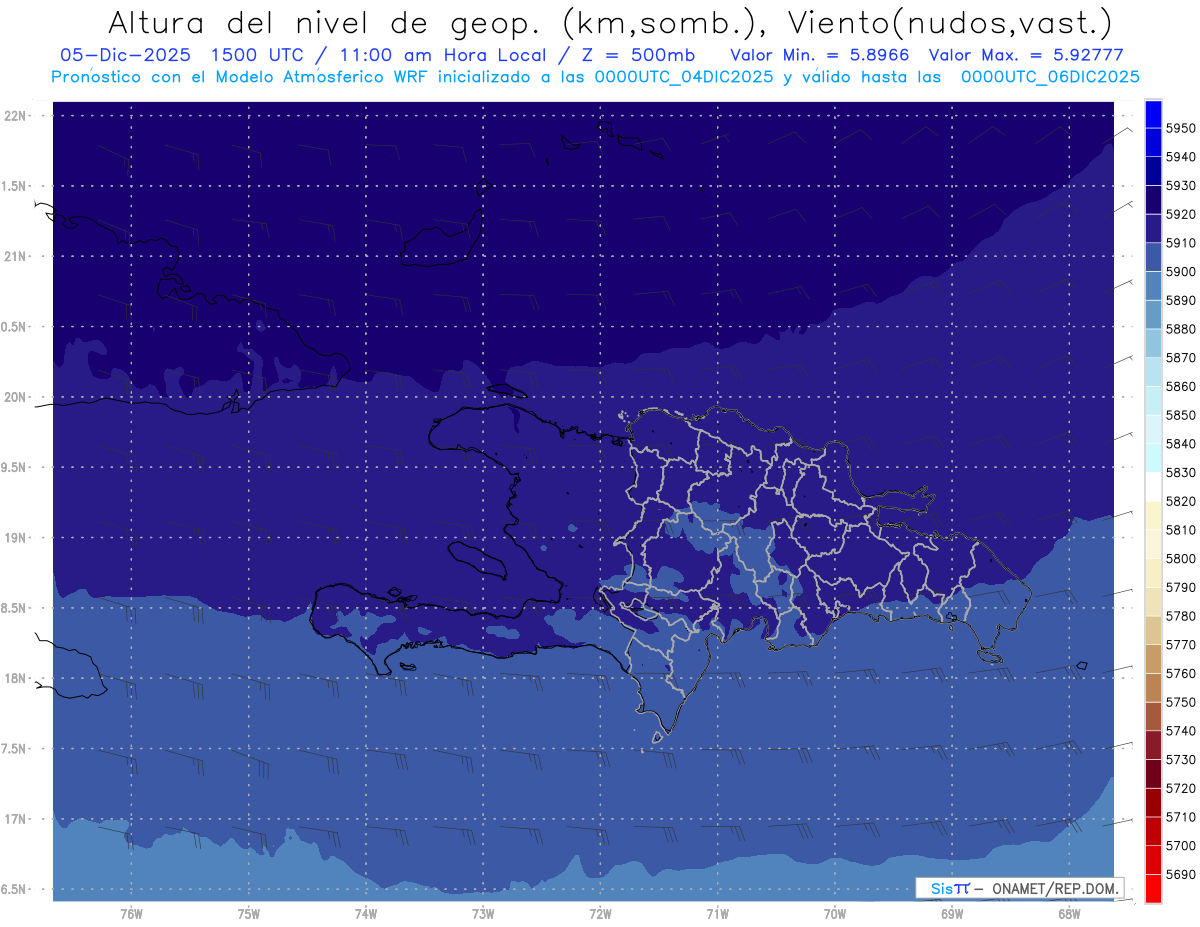The height and width of the screenshot is (927, 1200).
Task: Click the legend value '5700'
Action: [1180, 846]
